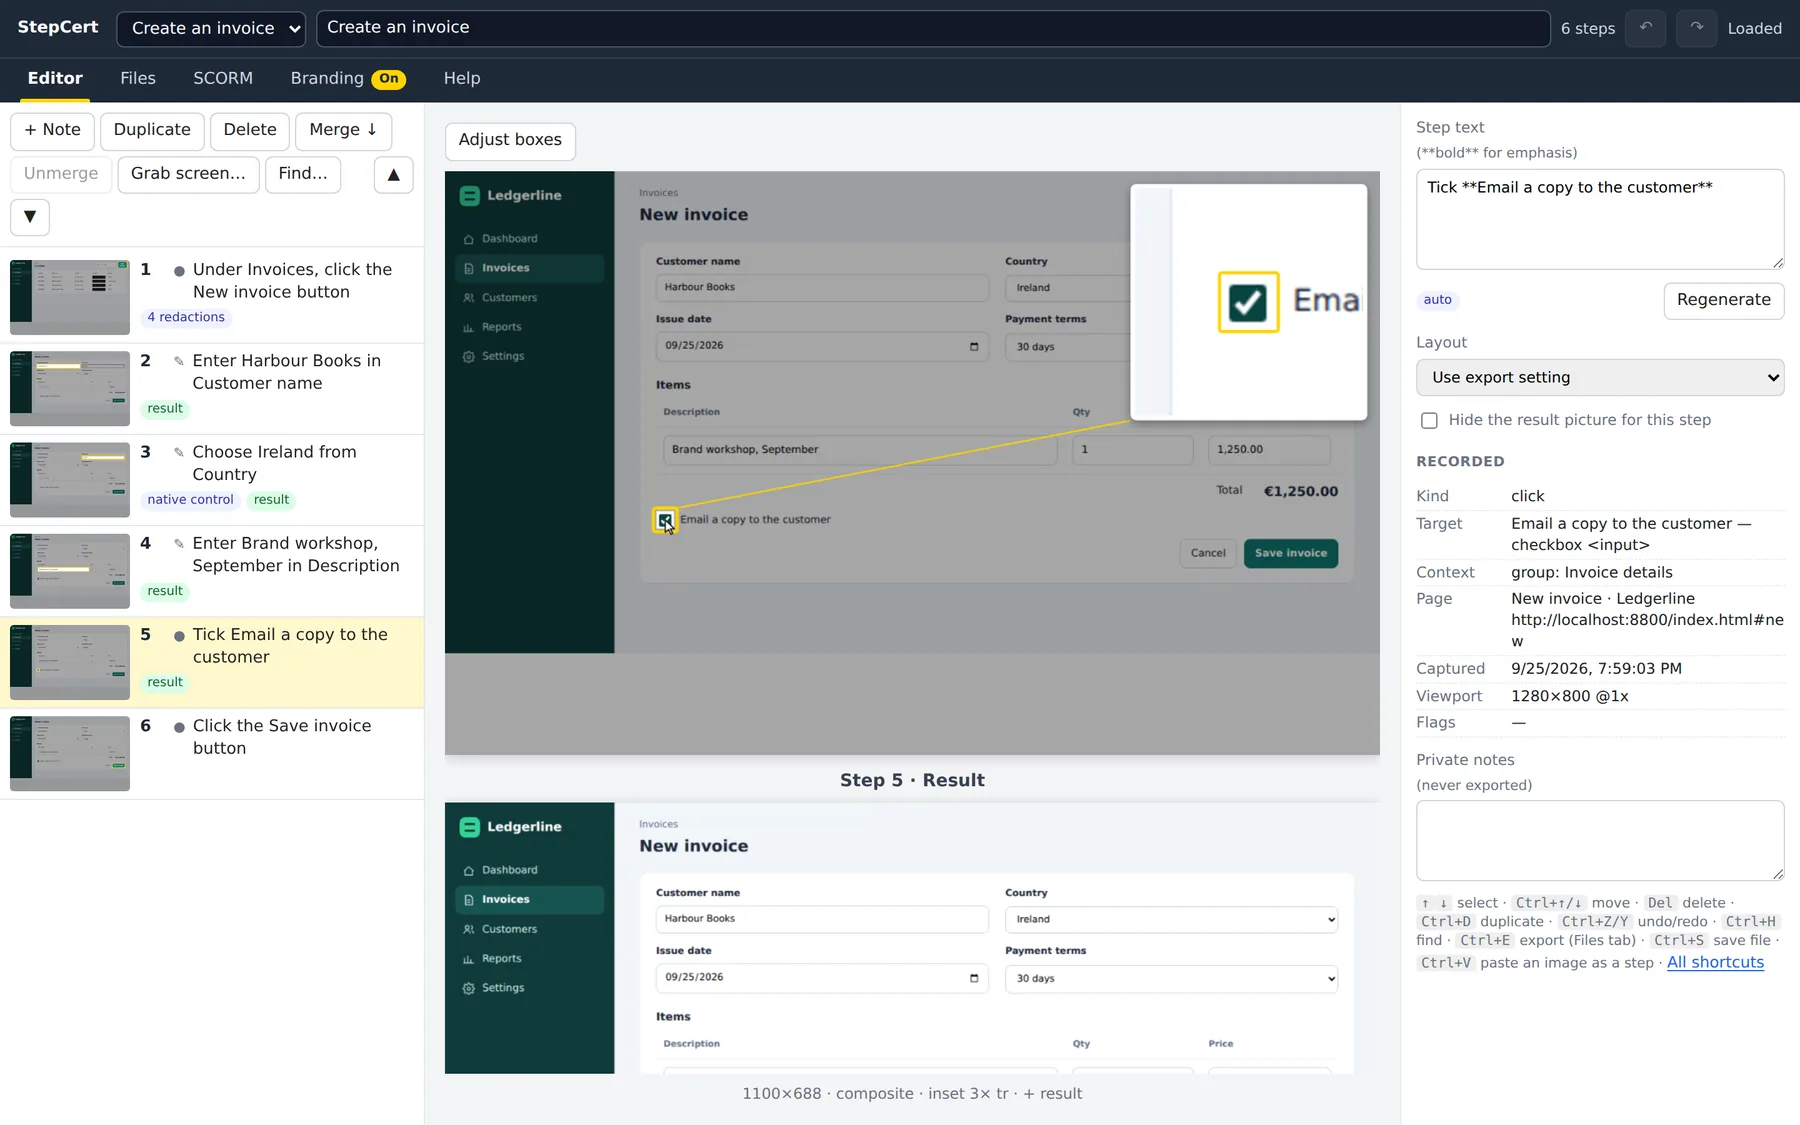Screen dimensions: 1800x1125
Task: Open the SCORM tab
Action: 223,78
